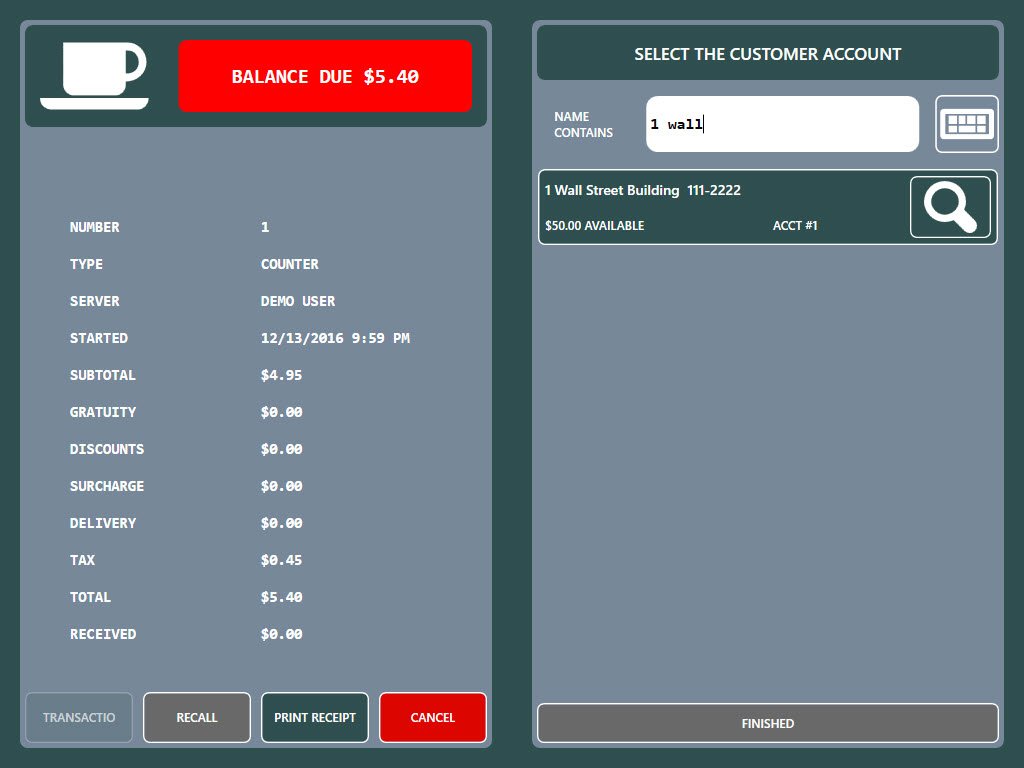Viewport: 1024px width, 768px height.
Task: Focus the Name Contains search field
Action: [x=781, y=124]
